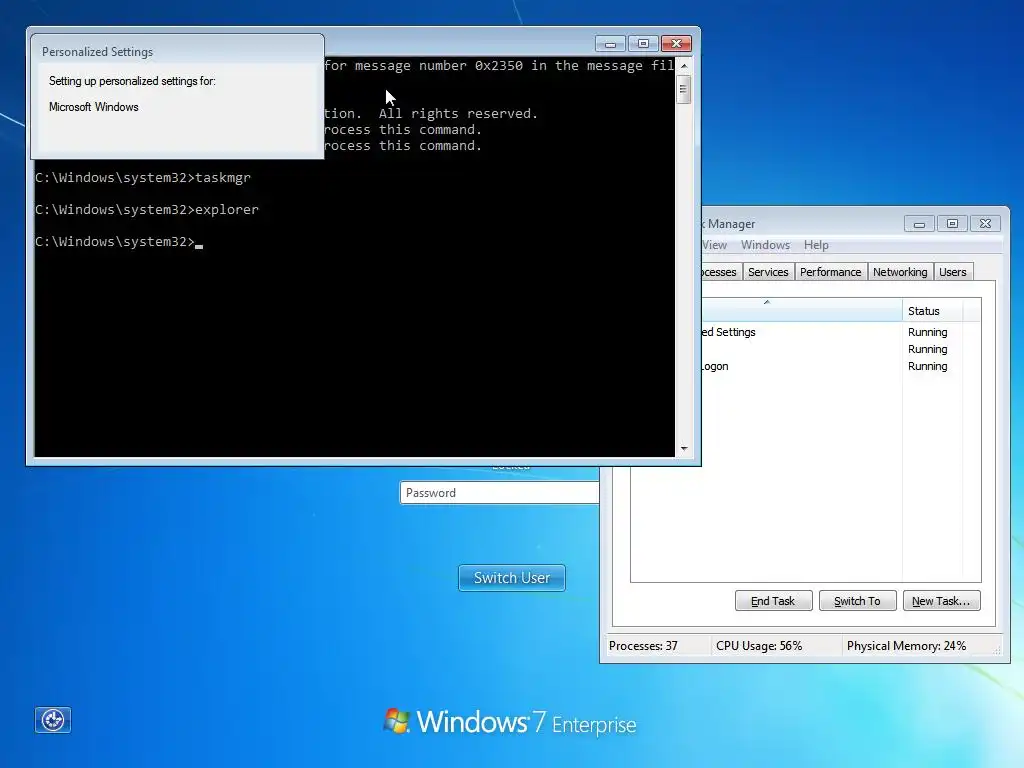Open the Users tab in Task Manager
Screen dimensions: 1024x768
[x=953, y=272]
